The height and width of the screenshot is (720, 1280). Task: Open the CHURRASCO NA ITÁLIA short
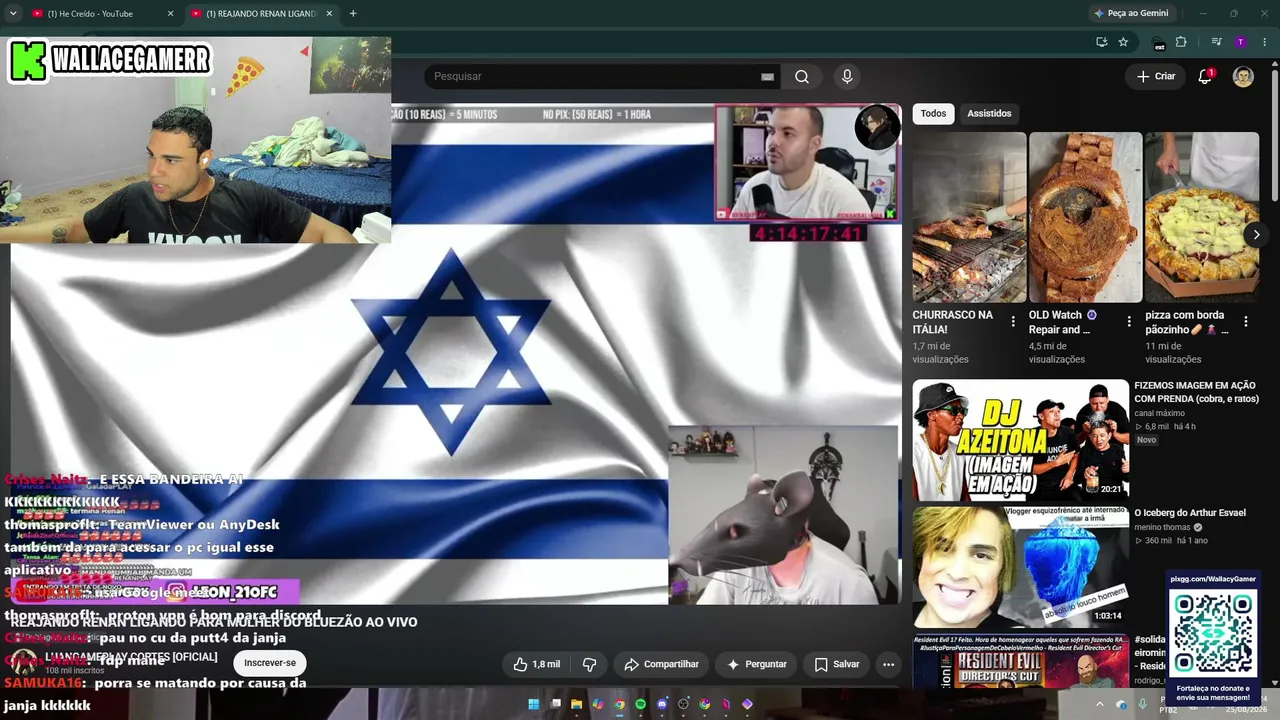click(969, 217)
